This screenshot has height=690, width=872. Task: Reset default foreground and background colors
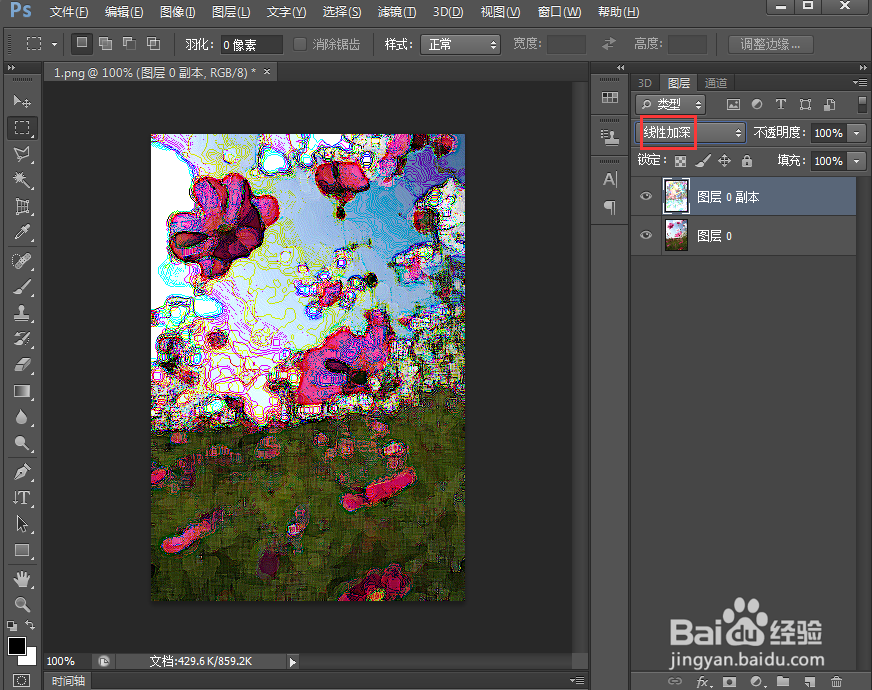[12, 626]
